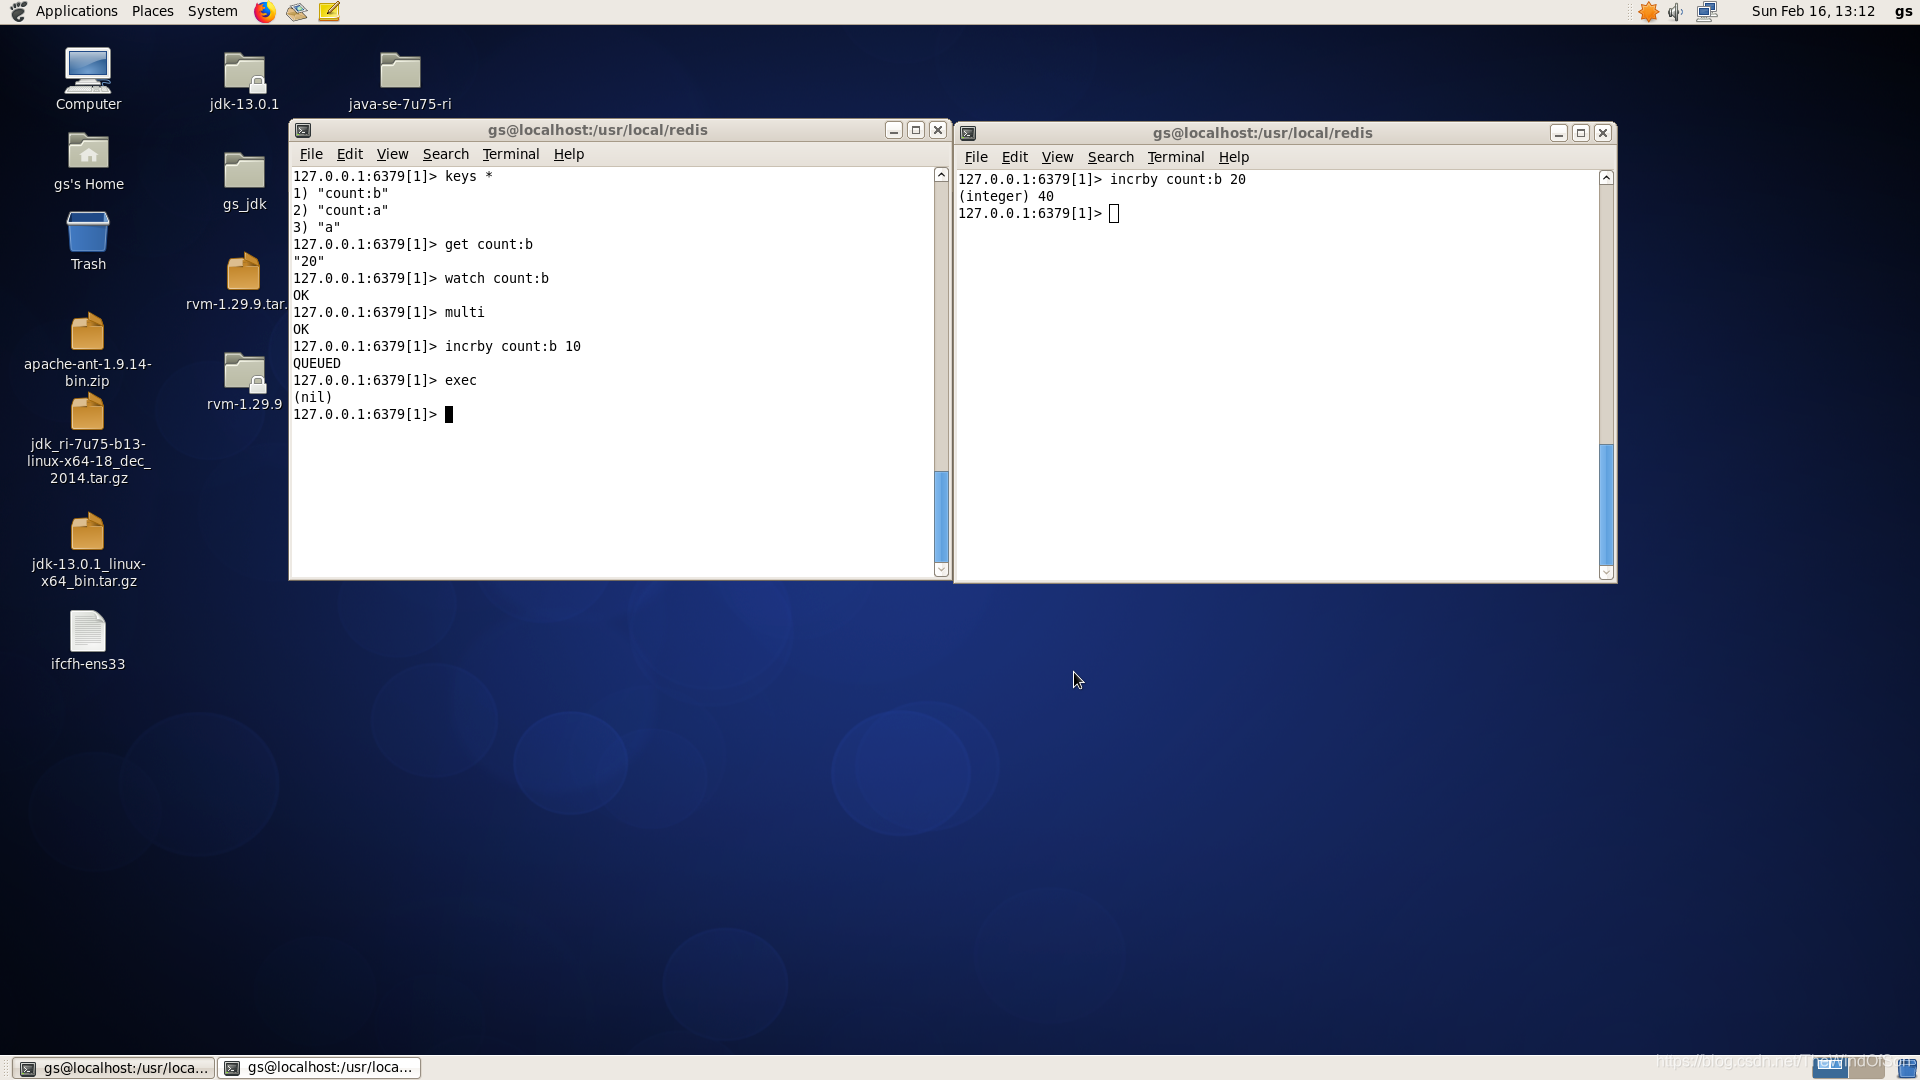Screen dimensions: 1920x1080
Task: Open the java-se-7u75-ri folder icon
Action: [400, 71]
